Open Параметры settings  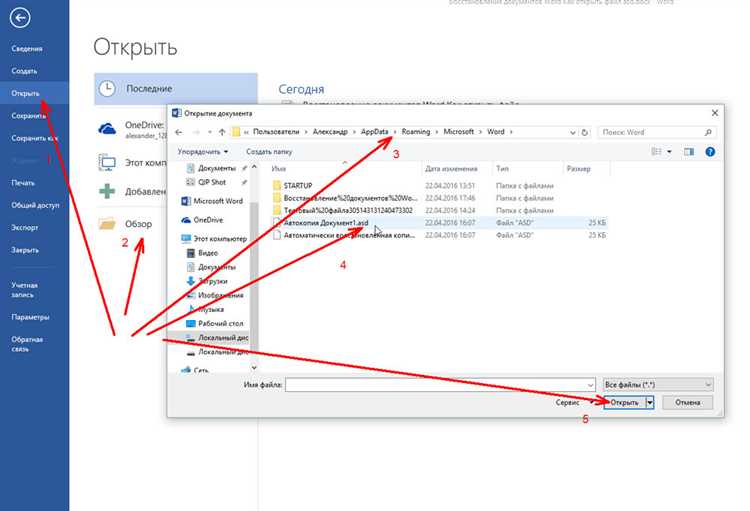click(x=31, y=317)
